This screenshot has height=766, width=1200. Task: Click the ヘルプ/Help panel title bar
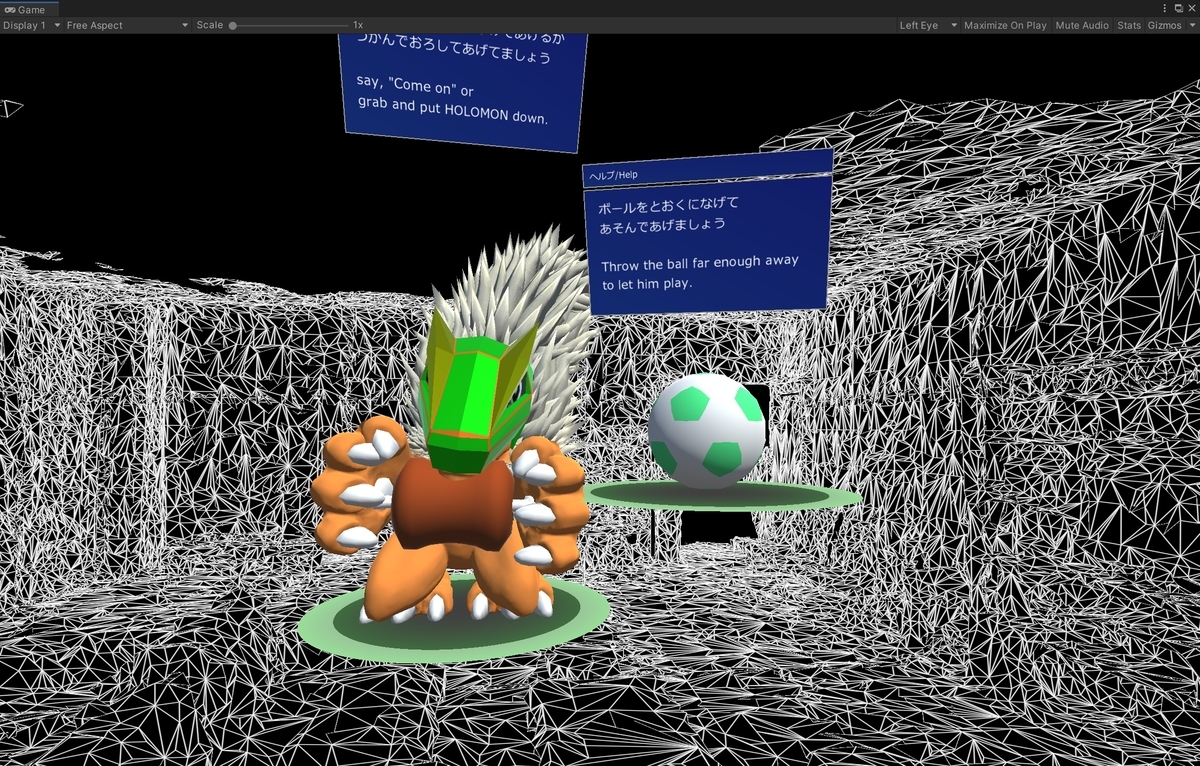click(x=708, y=169)
